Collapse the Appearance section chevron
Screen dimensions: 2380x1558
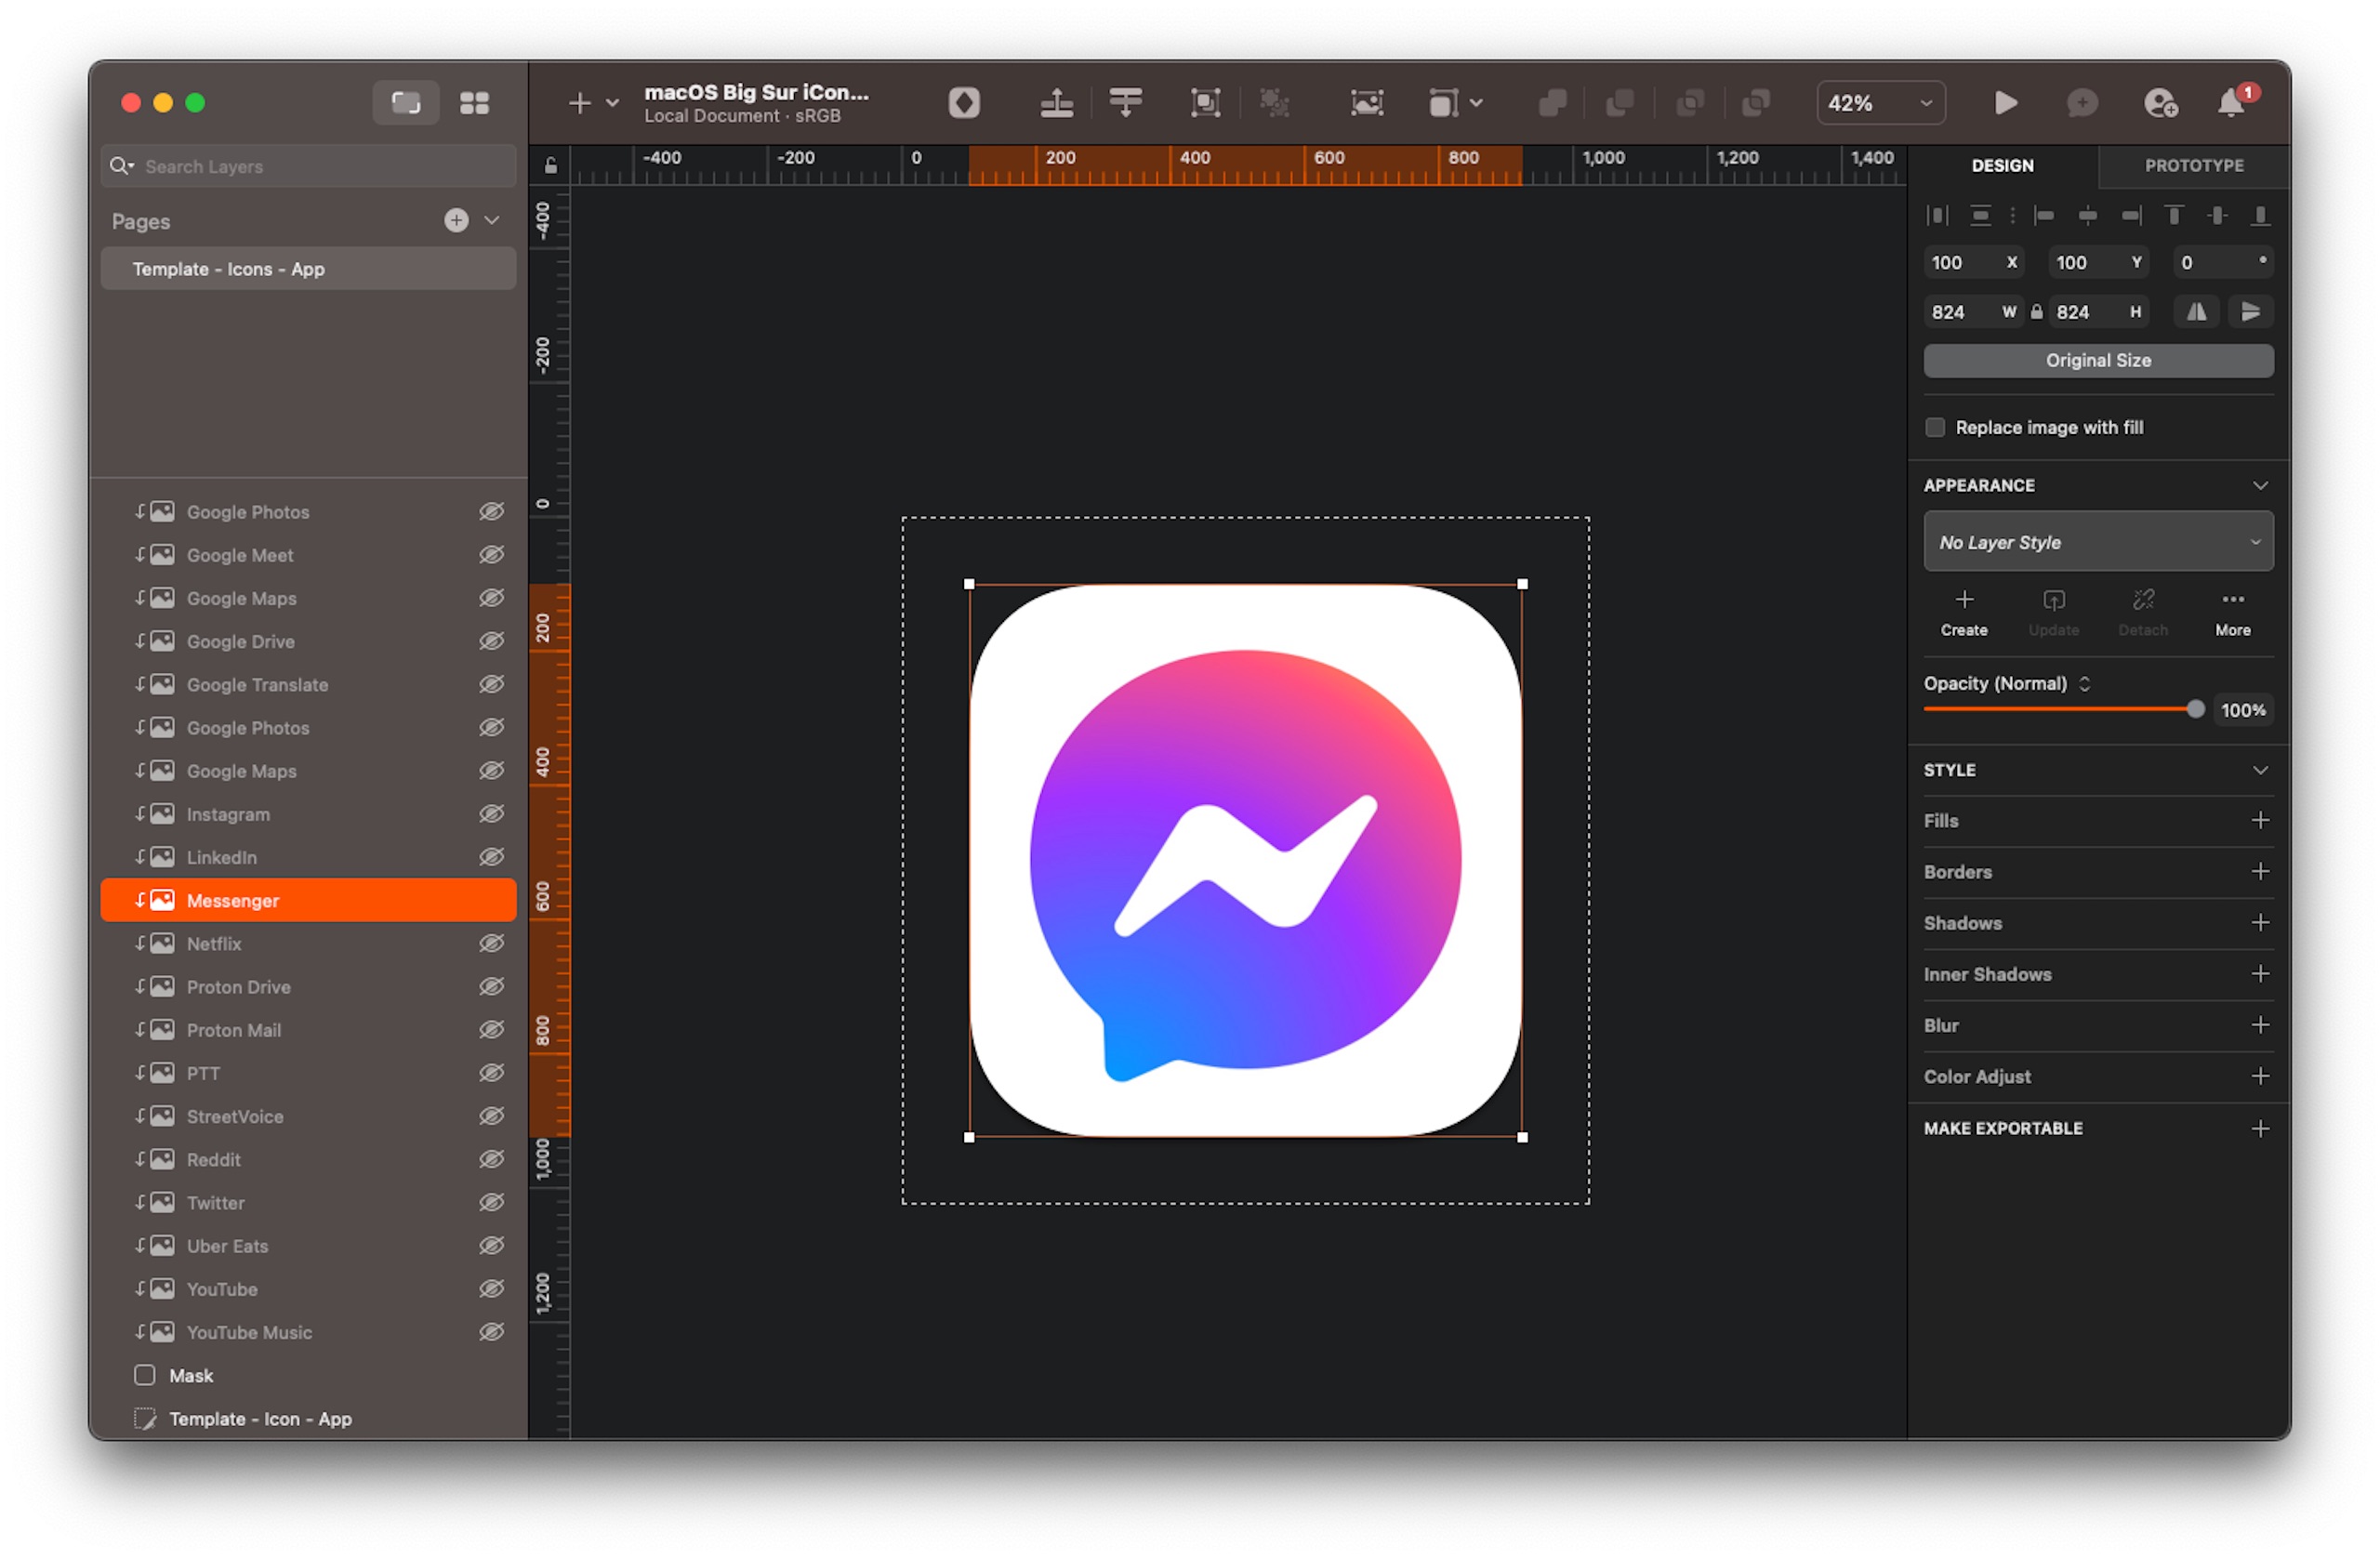[x=2260, y=486]
